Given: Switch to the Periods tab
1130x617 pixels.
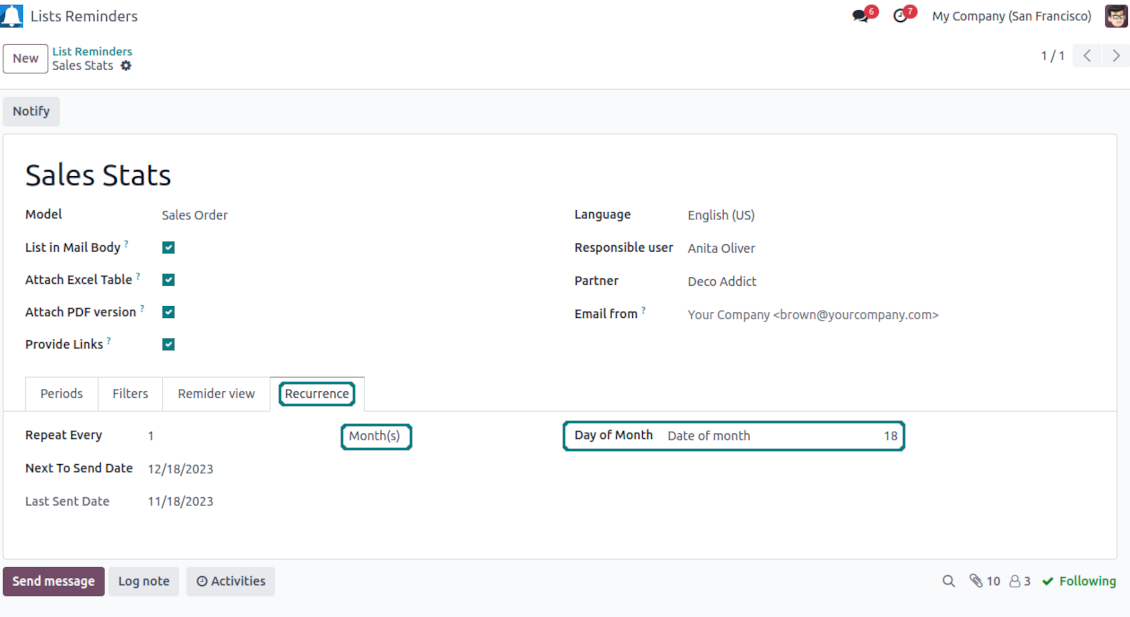Looking at the screenshot, I should (x=61, y=394).
